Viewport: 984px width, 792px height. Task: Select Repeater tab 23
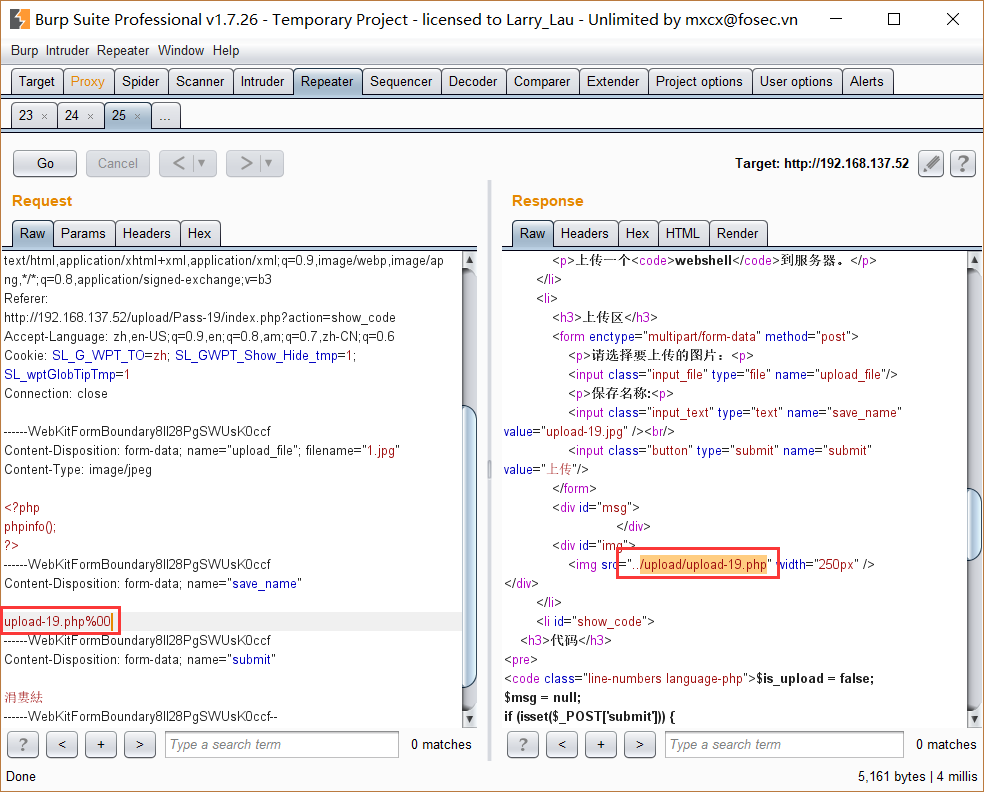(x=26, y=116)
